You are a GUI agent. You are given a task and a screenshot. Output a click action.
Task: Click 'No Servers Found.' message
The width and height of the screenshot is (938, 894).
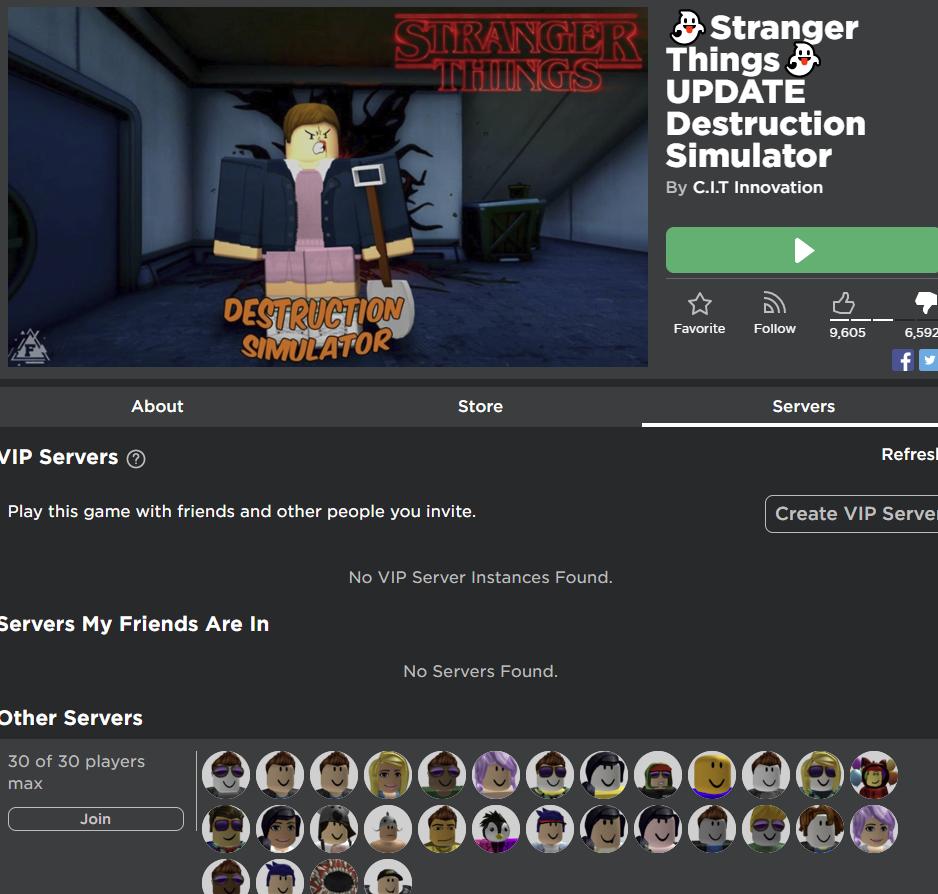pos(480,671)
